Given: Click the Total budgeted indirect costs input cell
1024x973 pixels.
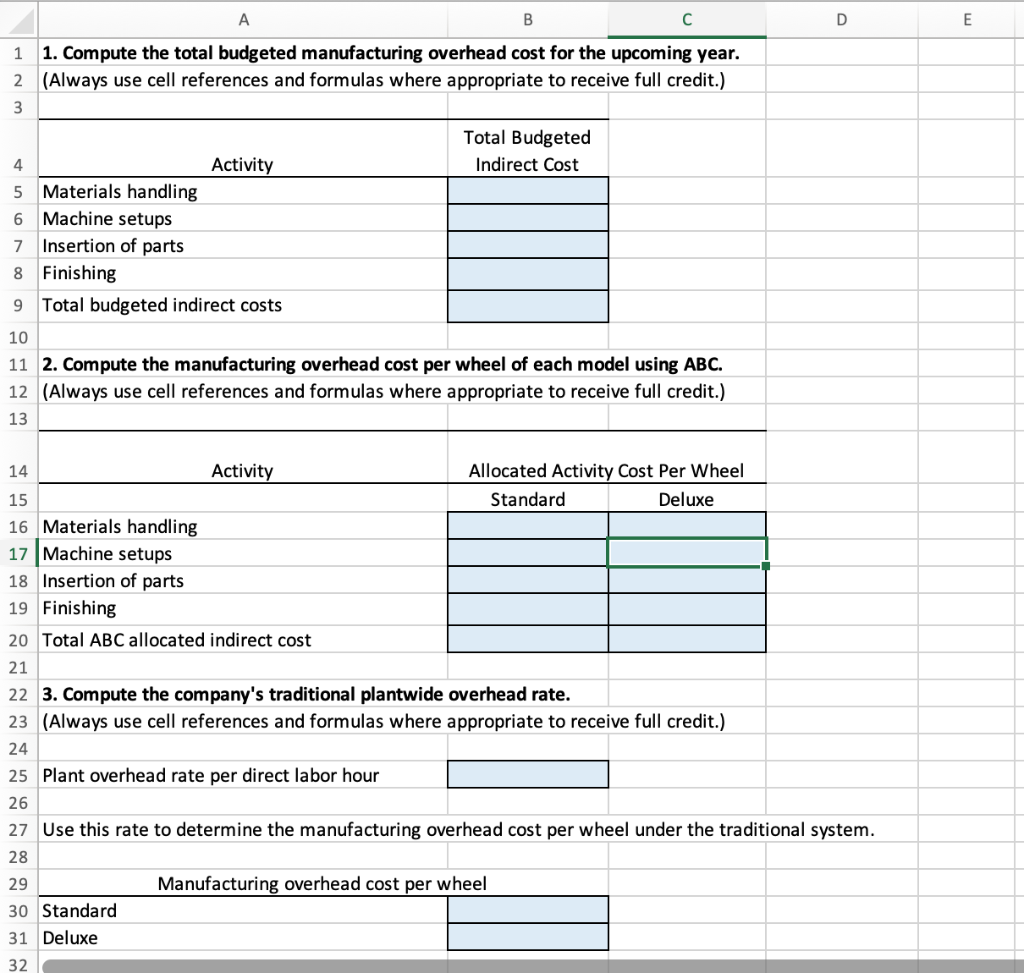Looking at the screenshot, I should point(527,304).
